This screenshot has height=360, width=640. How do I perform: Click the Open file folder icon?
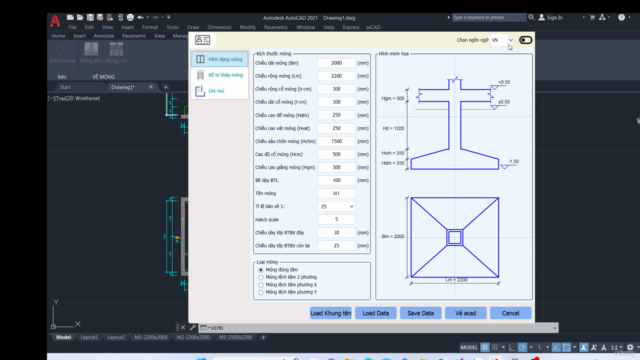(80, 18)
